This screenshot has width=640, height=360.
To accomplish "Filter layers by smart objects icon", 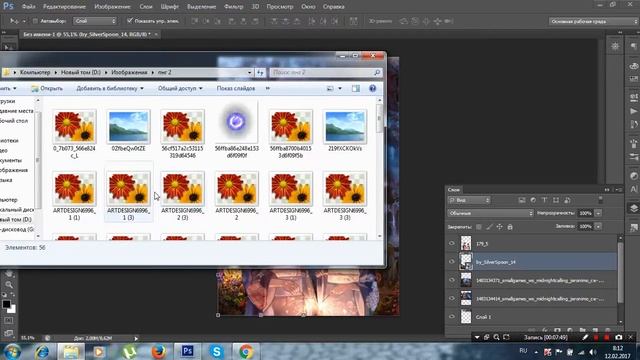I will [567, 200].
